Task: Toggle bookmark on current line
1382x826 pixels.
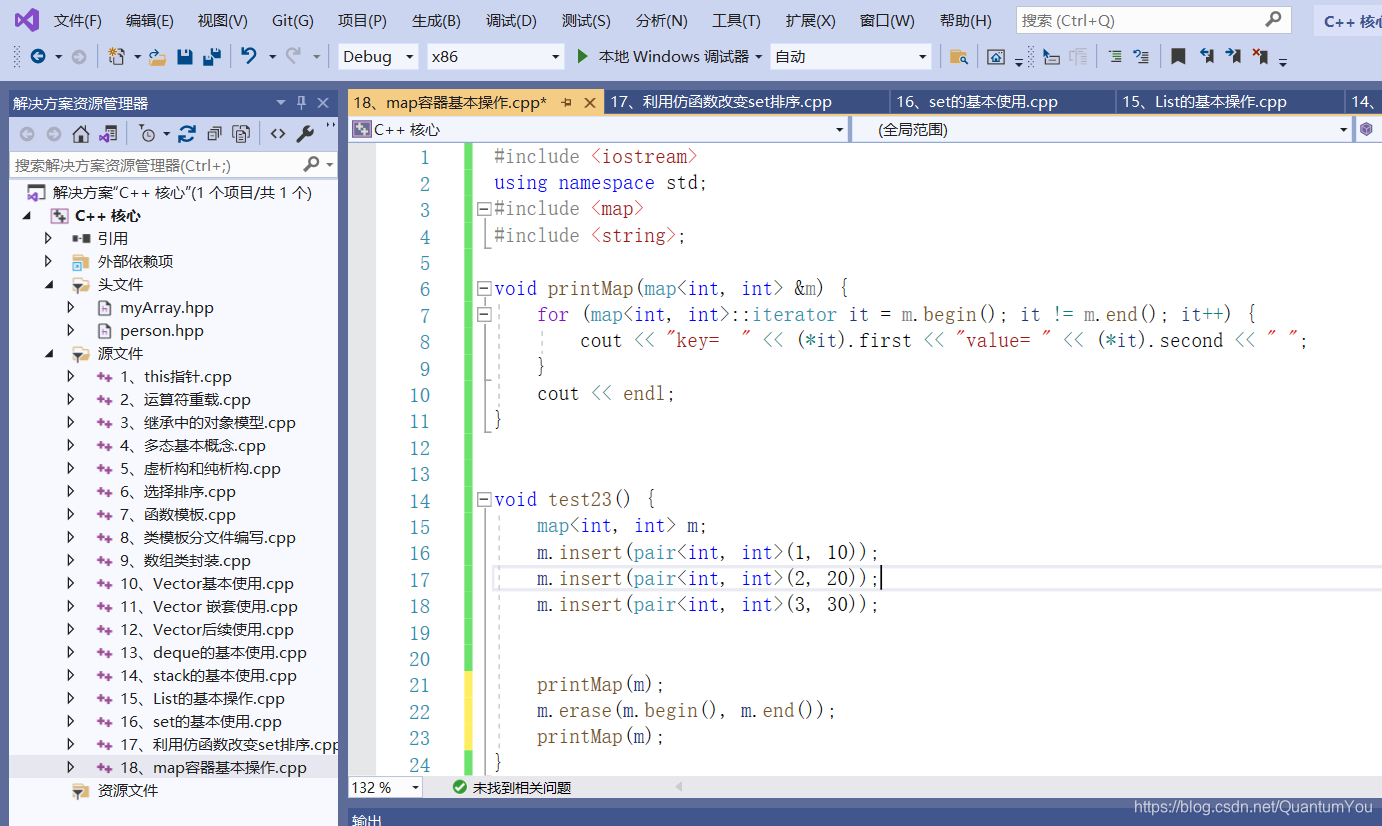Action: click(x=1179, y=57)
